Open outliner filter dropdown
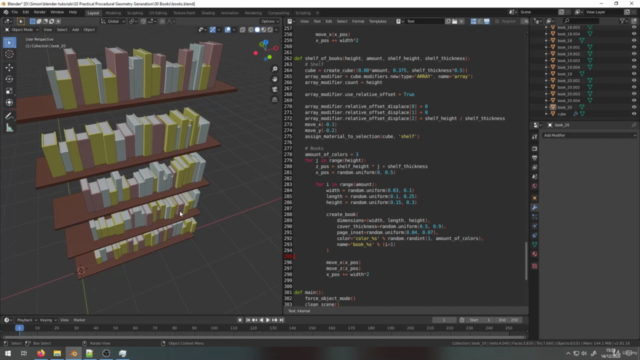The height and width of the screenshot is (360, 640). (624, 21)
